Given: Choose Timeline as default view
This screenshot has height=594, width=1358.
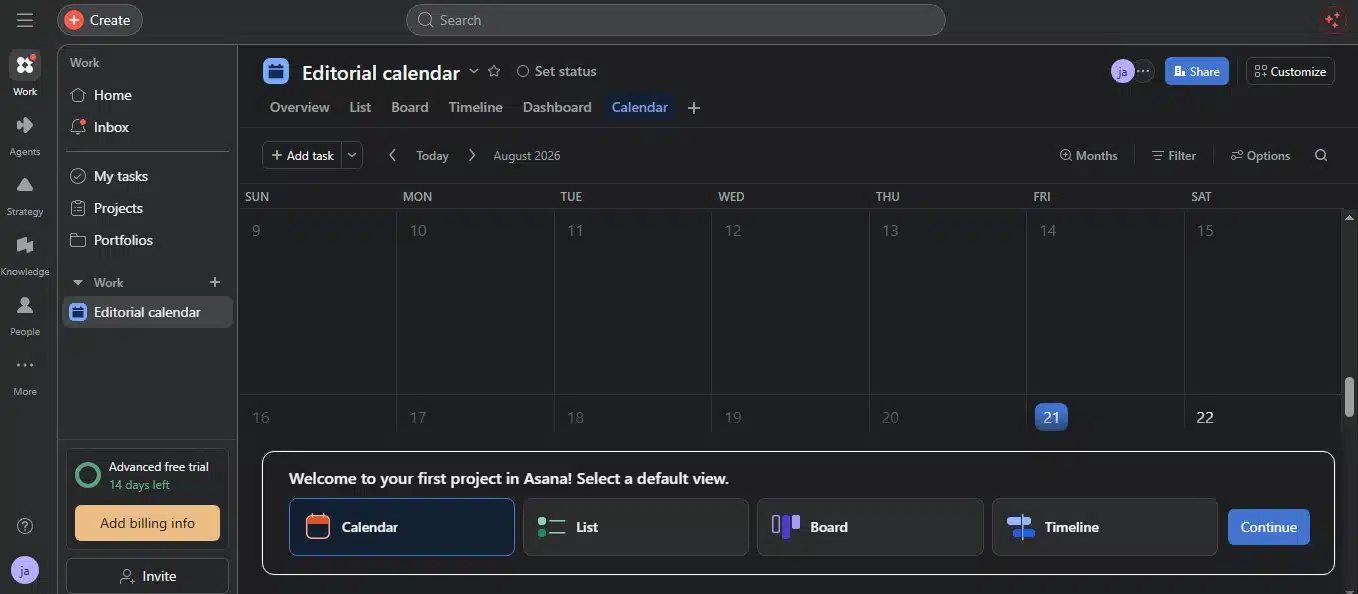Looking at the screenshot, I should pos(1104,527).
